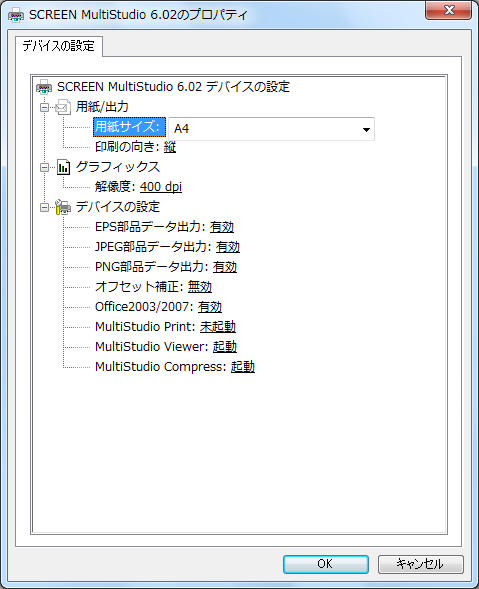
Task: Click the OK button
Action: point(325,564)
